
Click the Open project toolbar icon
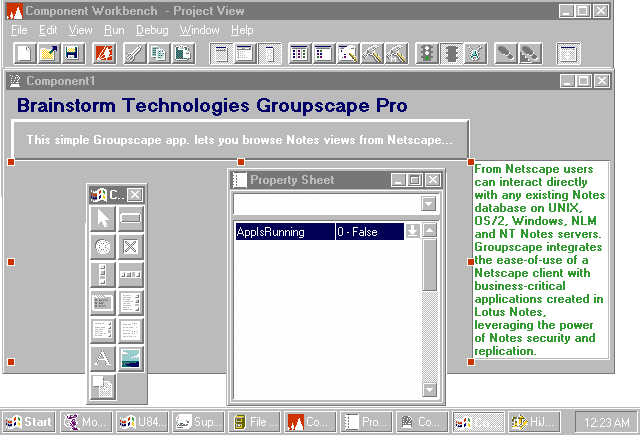pyautogui.click(x=49, y=53)
